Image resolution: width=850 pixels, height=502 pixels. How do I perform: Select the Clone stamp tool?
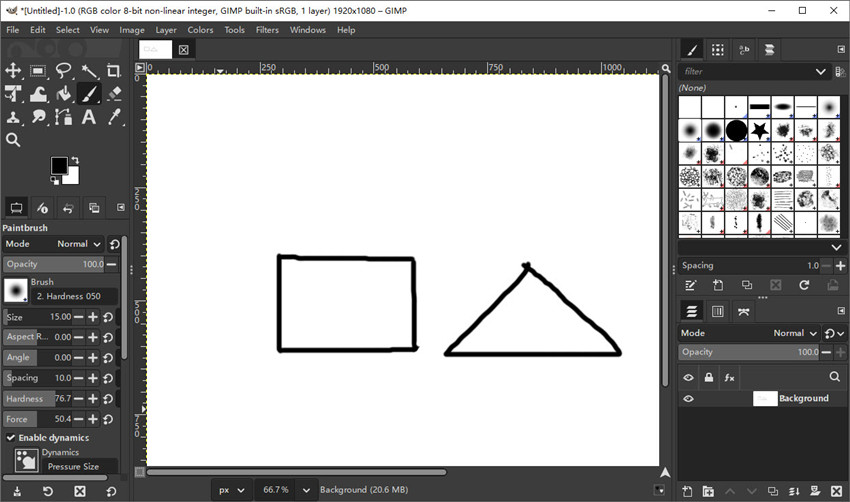click(x=13, y=117)
